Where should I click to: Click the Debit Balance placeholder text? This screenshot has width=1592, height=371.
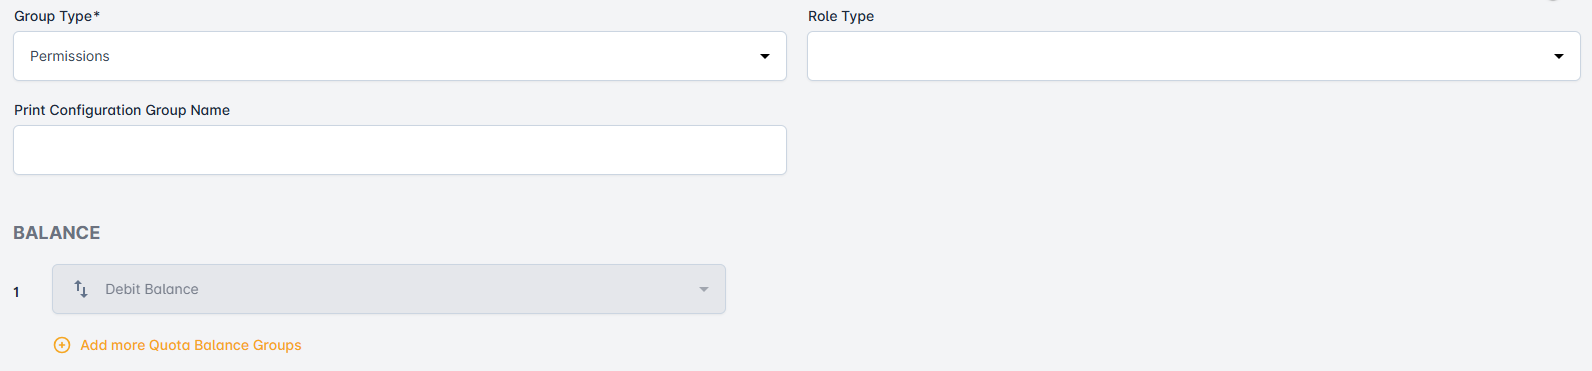152,289
